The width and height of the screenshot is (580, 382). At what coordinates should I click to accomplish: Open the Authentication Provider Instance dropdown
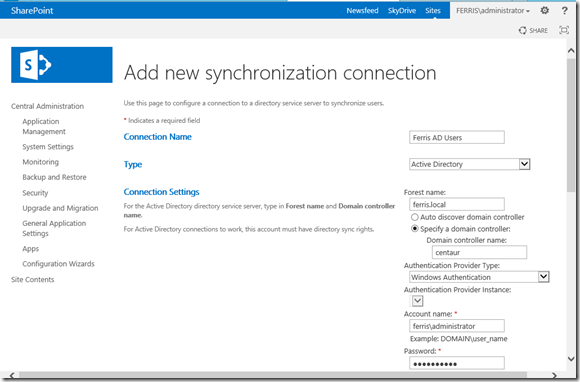pos(417,301)
